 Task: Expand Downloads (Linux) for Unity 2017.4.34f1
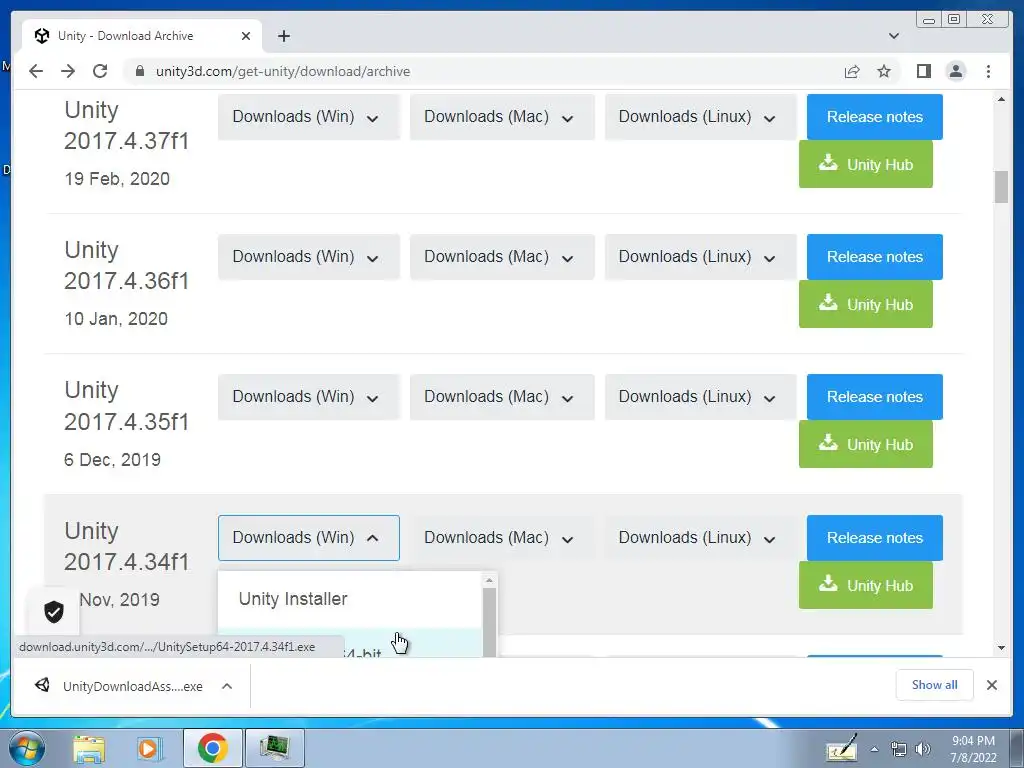(700, 538)
